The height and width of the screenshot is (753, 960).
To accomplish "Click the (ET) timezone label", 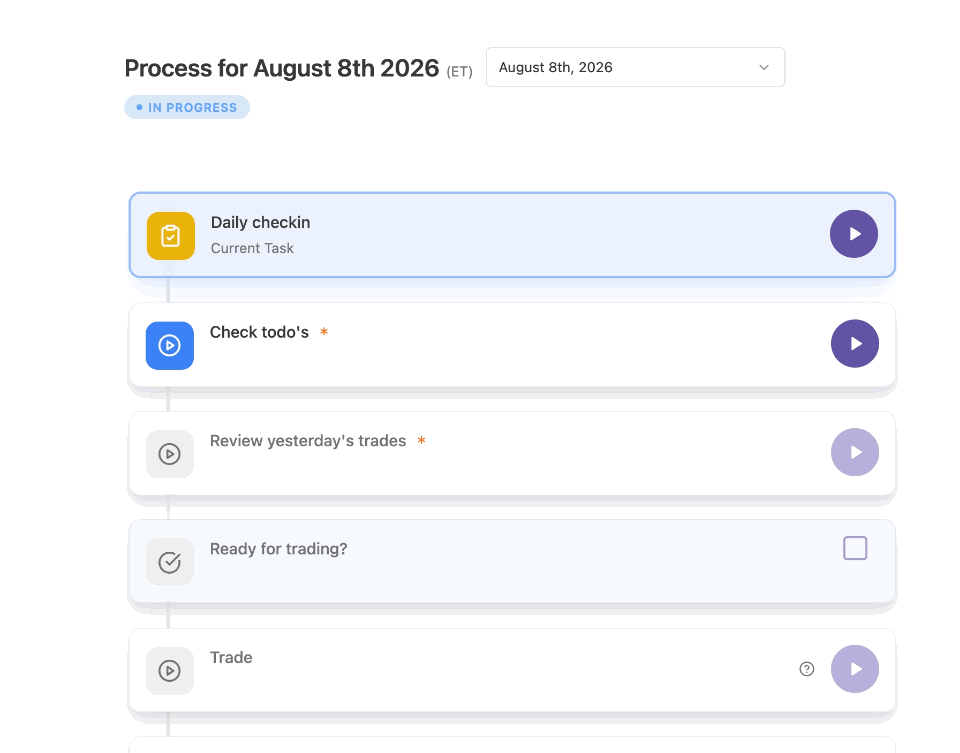I will [x=459, y=72].
